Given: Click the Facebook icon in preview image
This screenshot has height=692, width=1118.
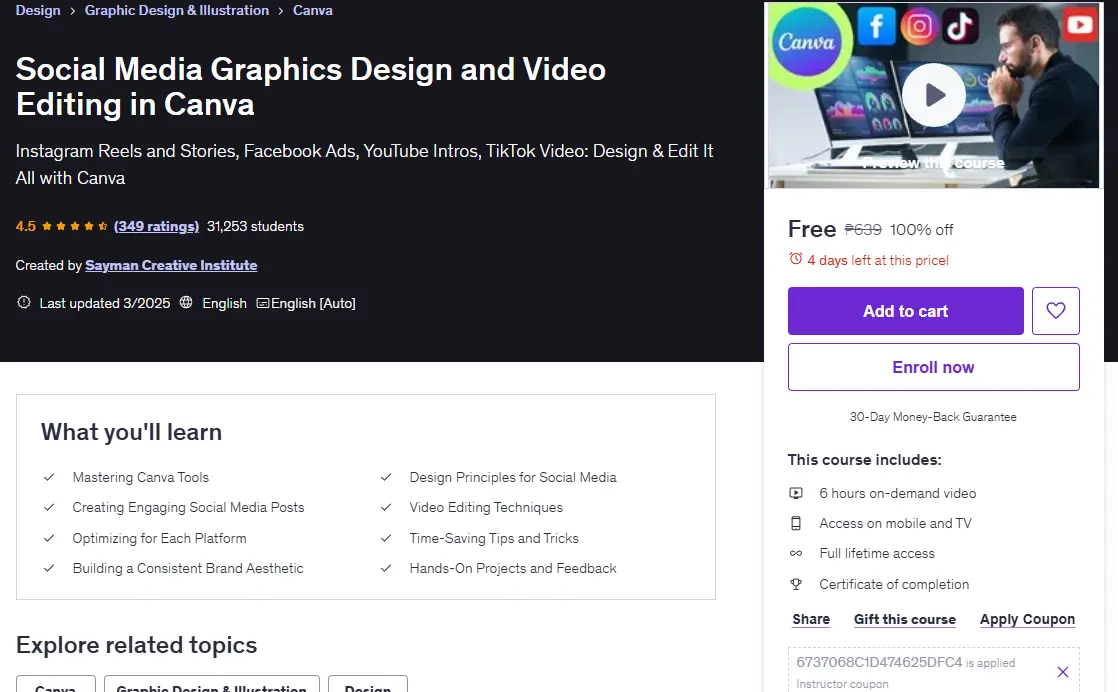Looking at the screenshot, I should (876, 26).
